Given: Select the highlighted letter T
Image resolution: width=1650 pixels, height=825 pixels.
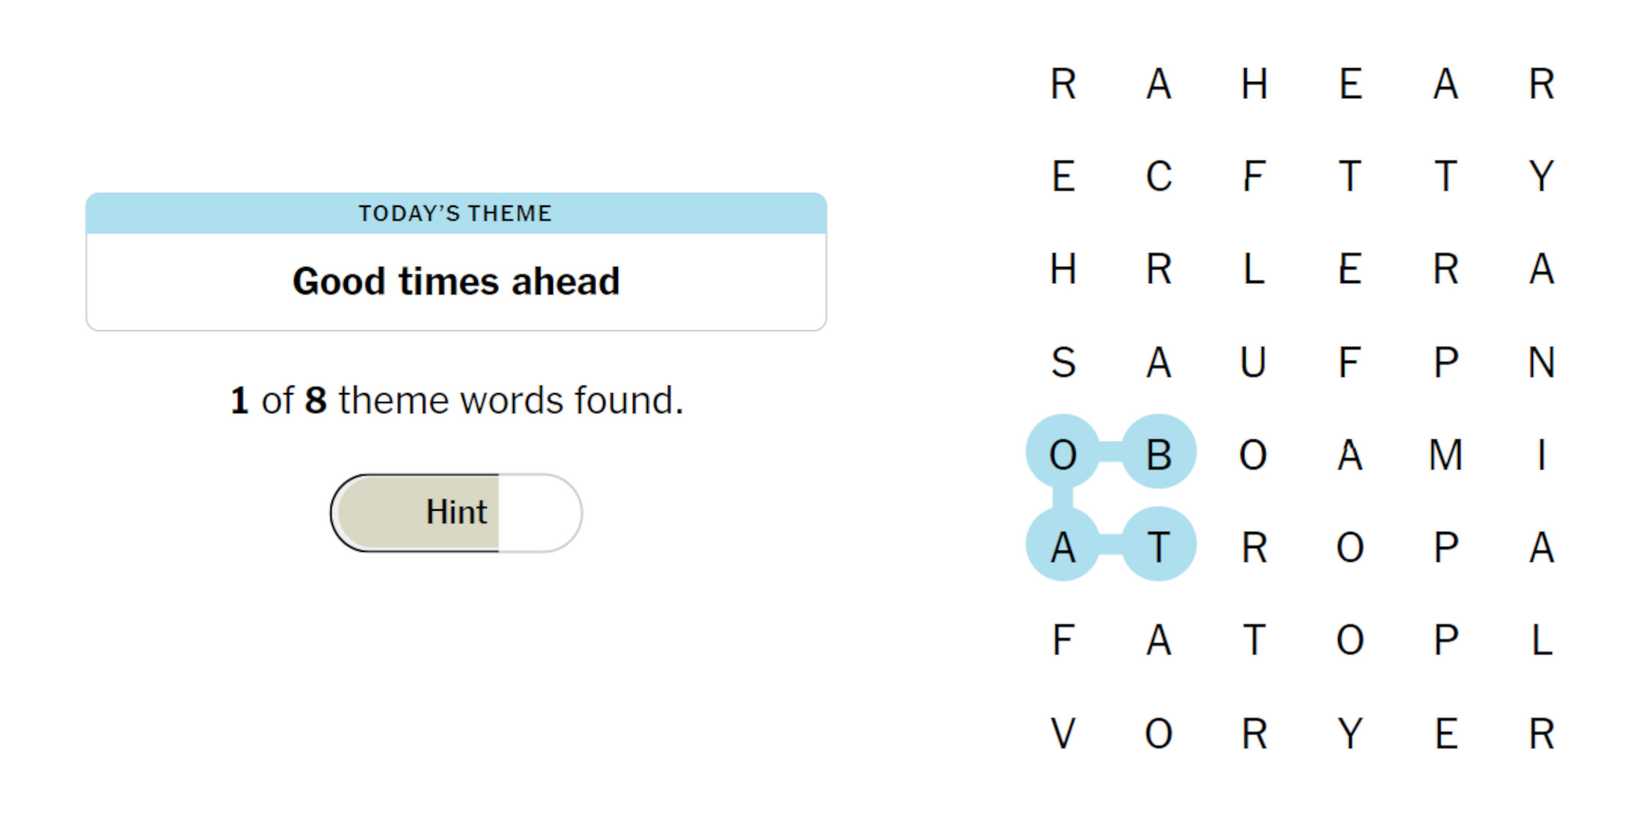Looking at the screenshot, I should (1158, 548).
